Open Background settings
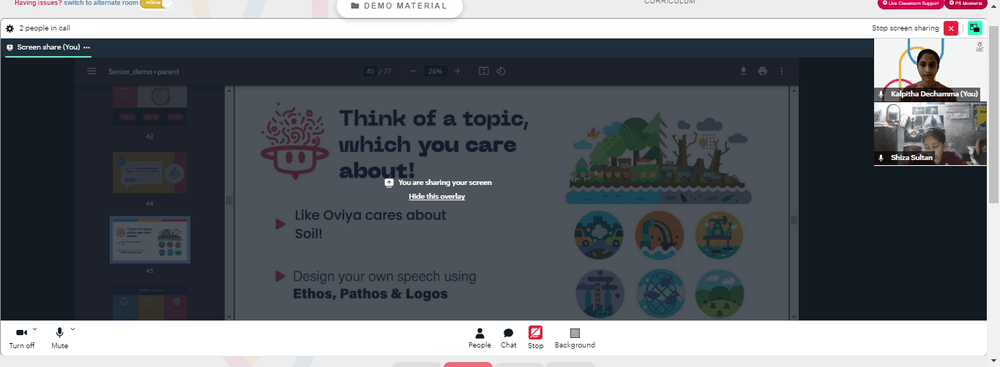Viewport: 1000px width, 367px height. [575, 338]
